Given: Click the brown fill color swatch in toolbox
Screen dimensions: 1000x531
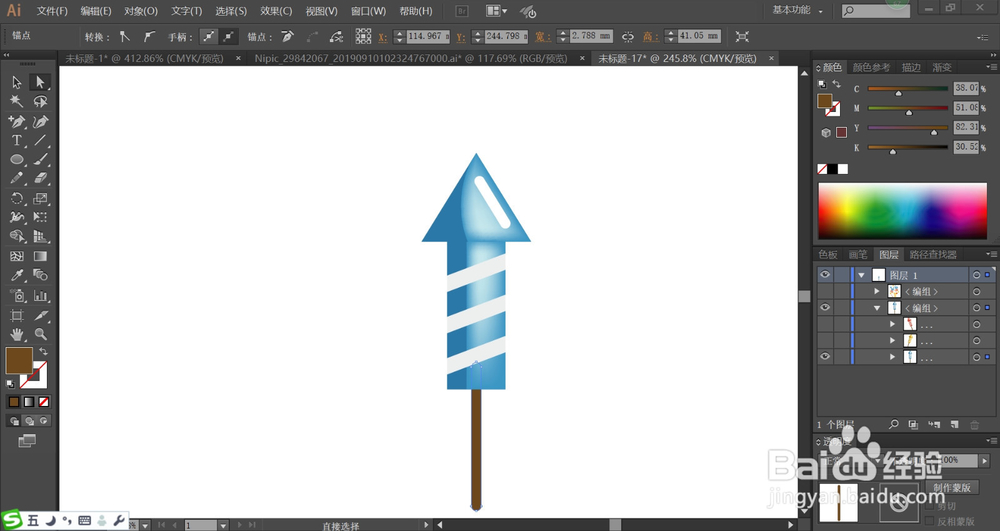Looking at the screenshot, I should (18, 360).
